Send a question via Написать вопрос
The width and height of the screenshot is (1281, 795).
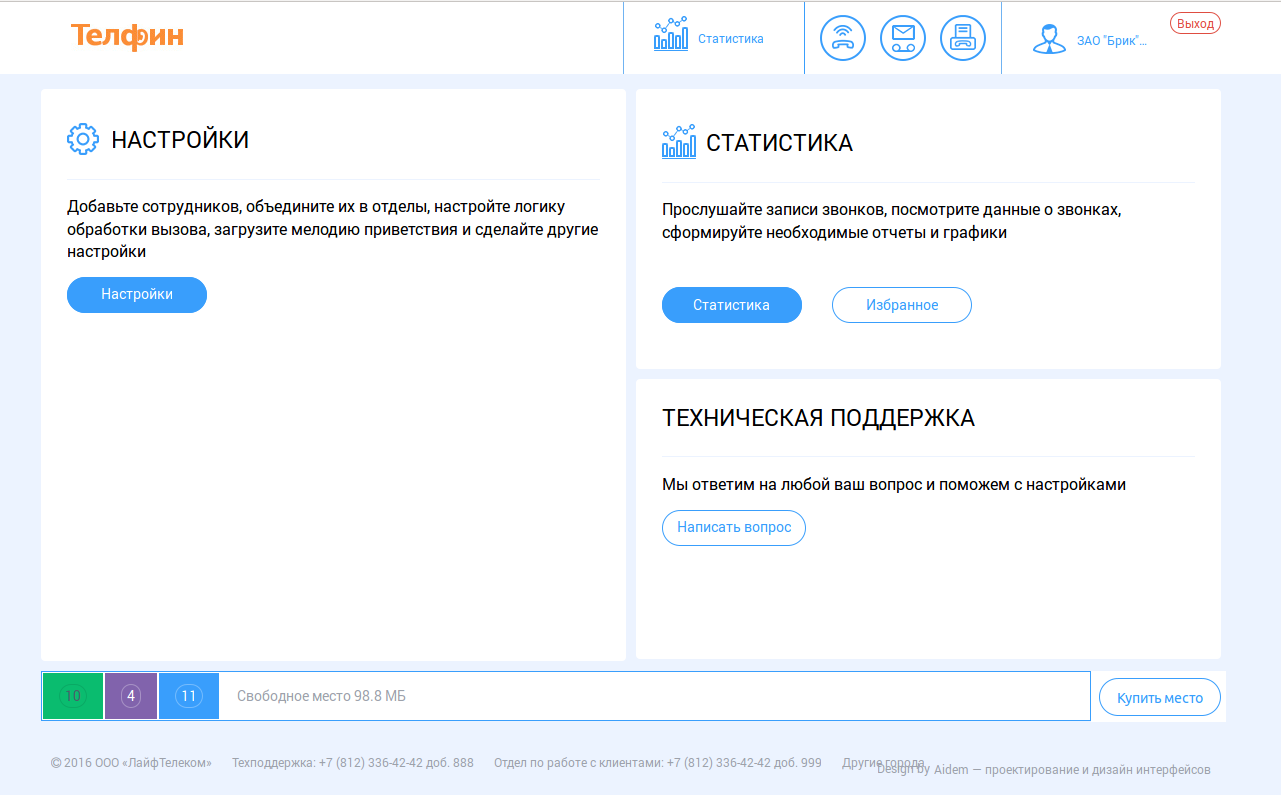pos(734,528)
